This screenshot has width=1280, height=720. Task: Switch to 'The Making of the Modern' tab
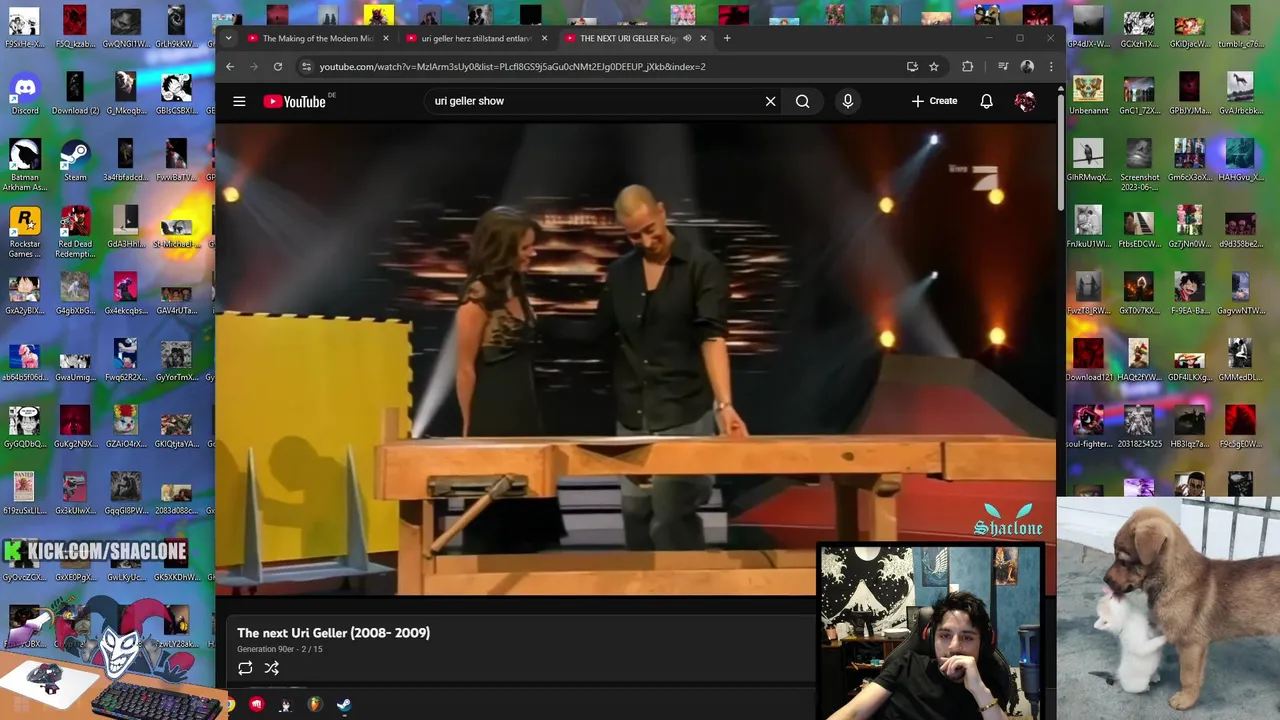pyautogui.click(x=316, y=38)
